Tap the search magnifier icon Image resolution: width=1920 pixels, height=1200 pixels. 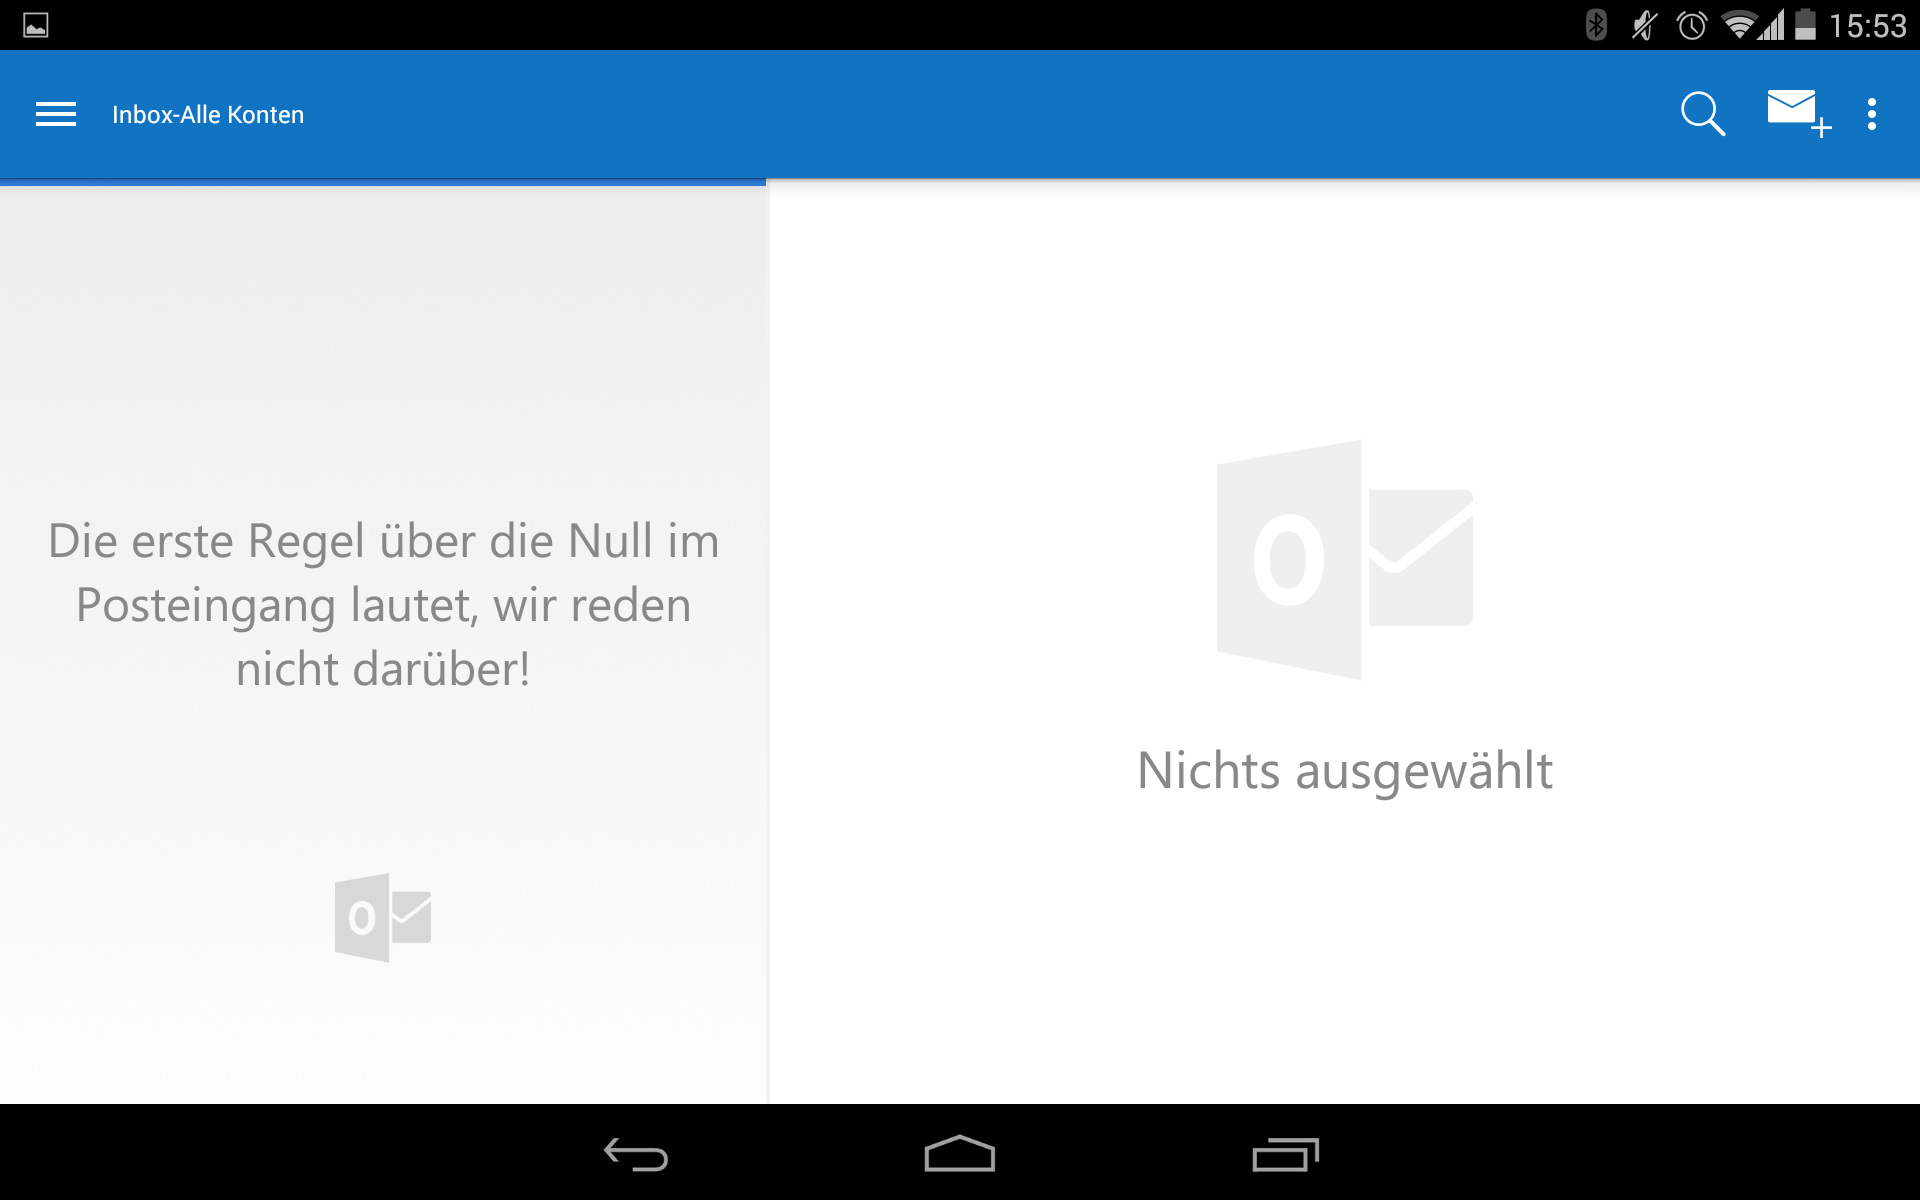[x=1702, y=114]
